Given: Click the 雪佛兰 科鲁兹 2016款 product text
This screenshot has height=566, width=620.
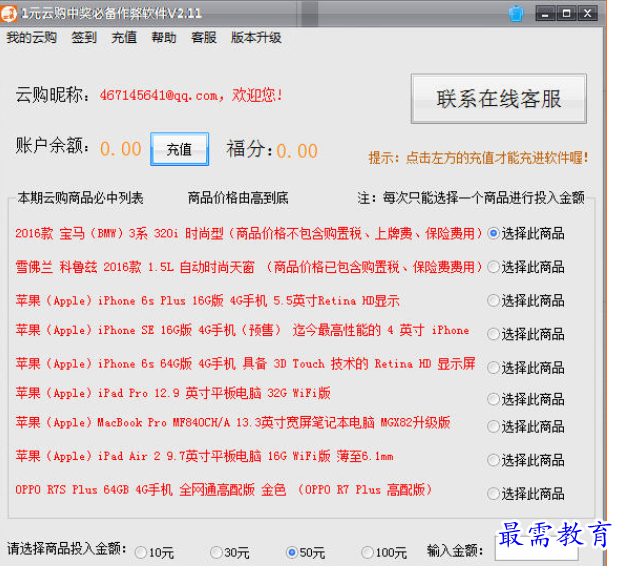Looking at the screenshot, I should click(248, 267).
